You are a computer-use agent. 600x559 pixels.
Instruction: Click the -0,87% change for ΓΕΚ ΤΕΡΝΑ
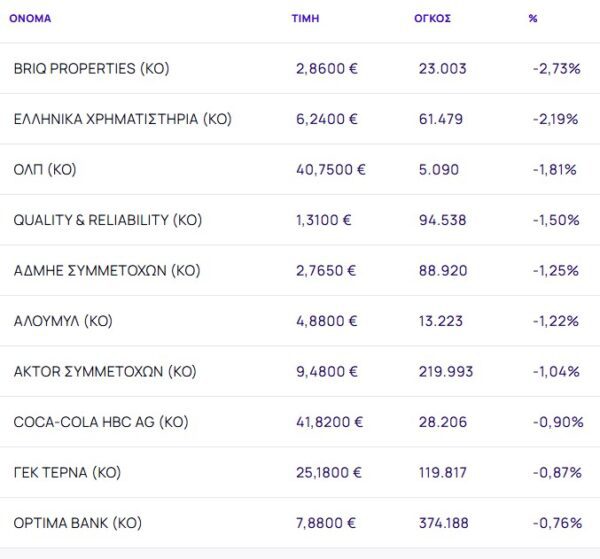pos(556,472)
